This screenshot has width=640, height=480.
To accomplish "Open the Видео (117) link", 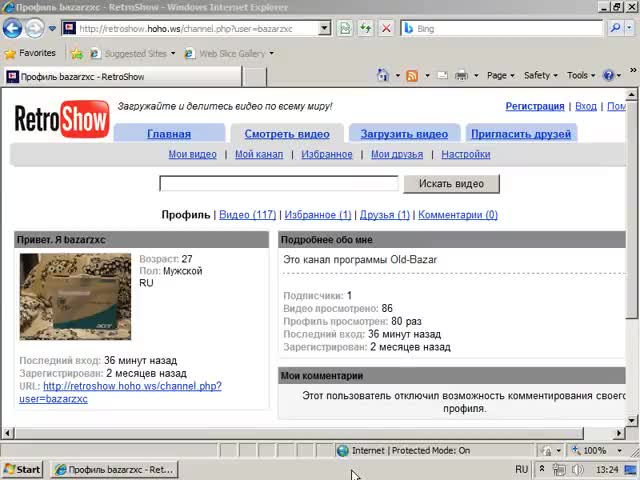I will [x=247, y=214].
